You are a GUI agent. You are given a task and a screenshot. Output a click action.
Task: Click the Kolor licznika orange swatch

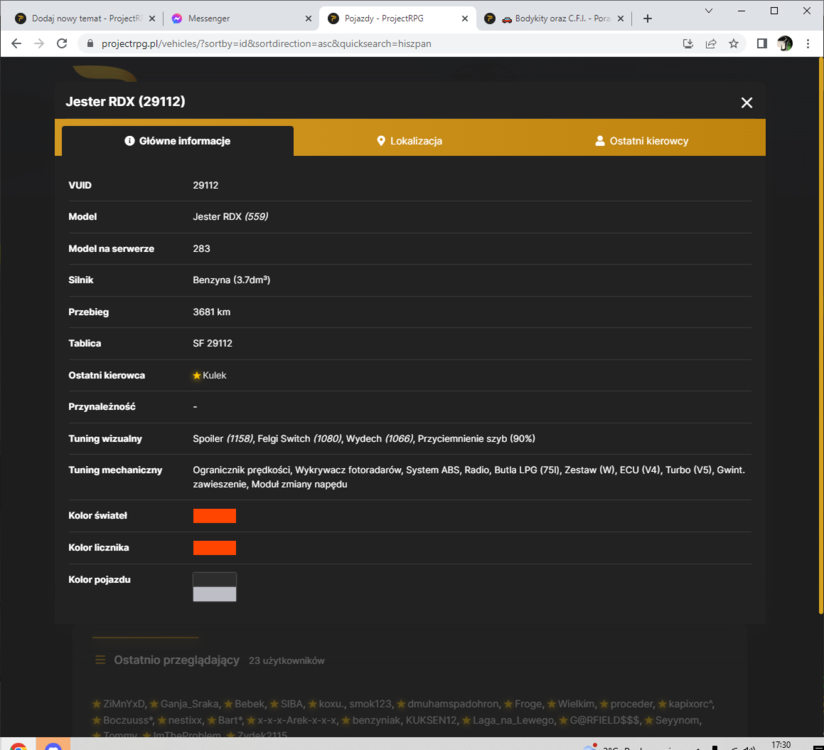tap(214, 548)
